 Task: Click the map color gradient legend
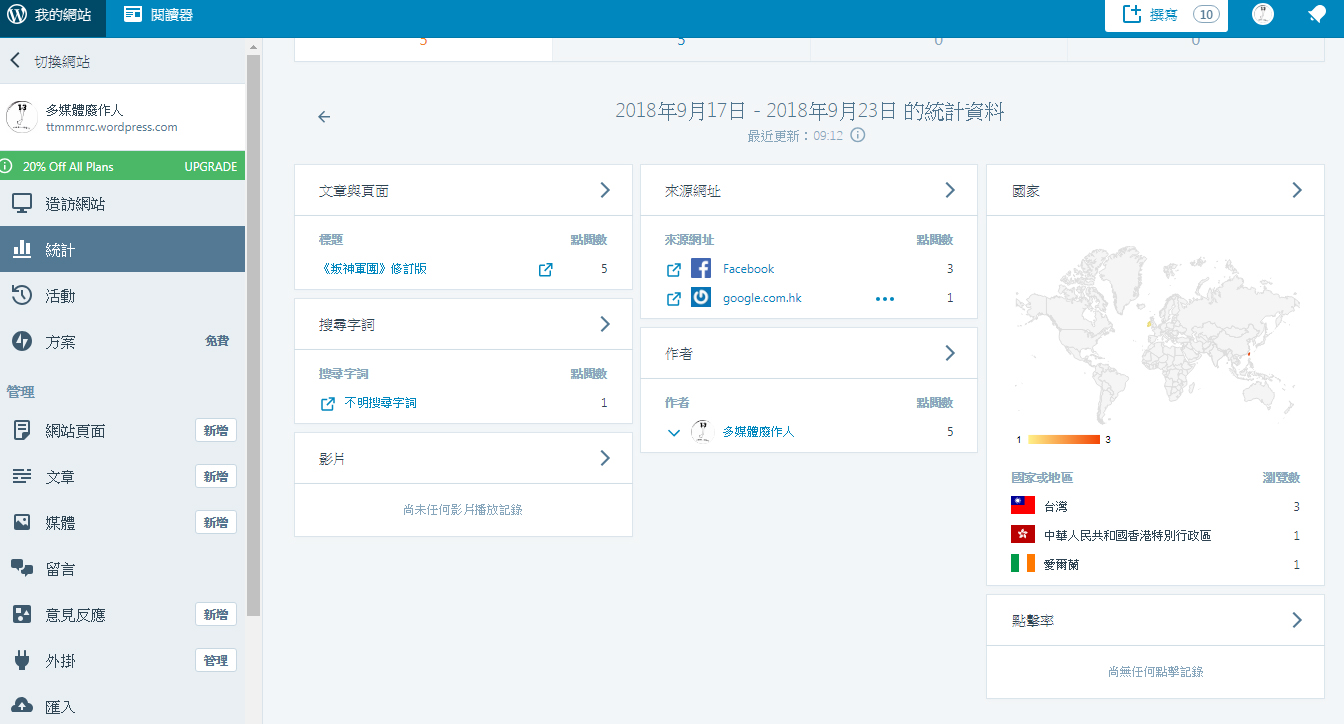[1064, 439]
